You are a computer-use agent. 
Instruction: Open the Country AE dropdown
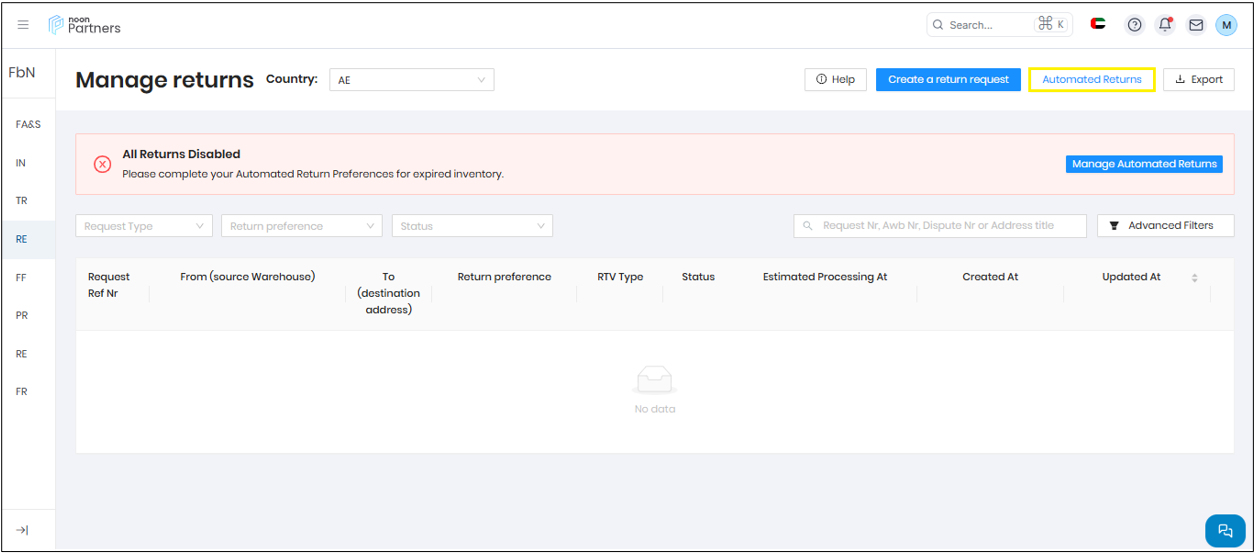tap(411, 80)
